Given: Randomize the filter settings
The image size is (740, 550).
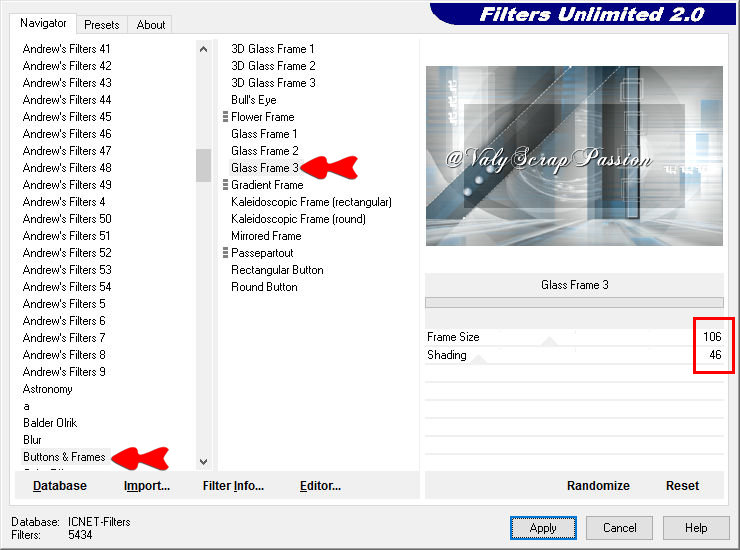Looking at the screenshot, I should (598, 486).
